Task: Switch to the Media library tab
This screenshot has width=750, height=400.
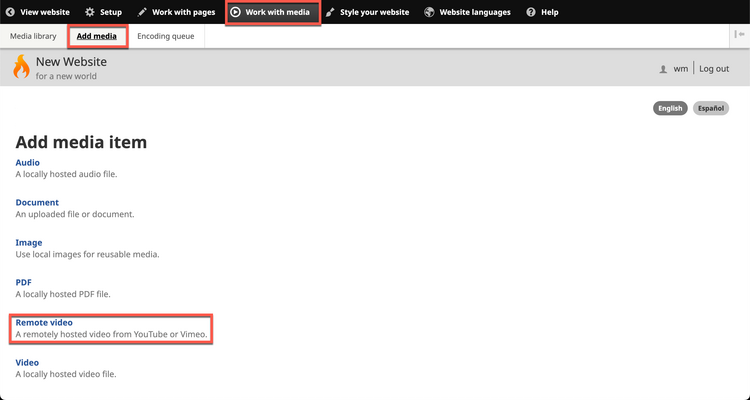Action: [33, 36]
